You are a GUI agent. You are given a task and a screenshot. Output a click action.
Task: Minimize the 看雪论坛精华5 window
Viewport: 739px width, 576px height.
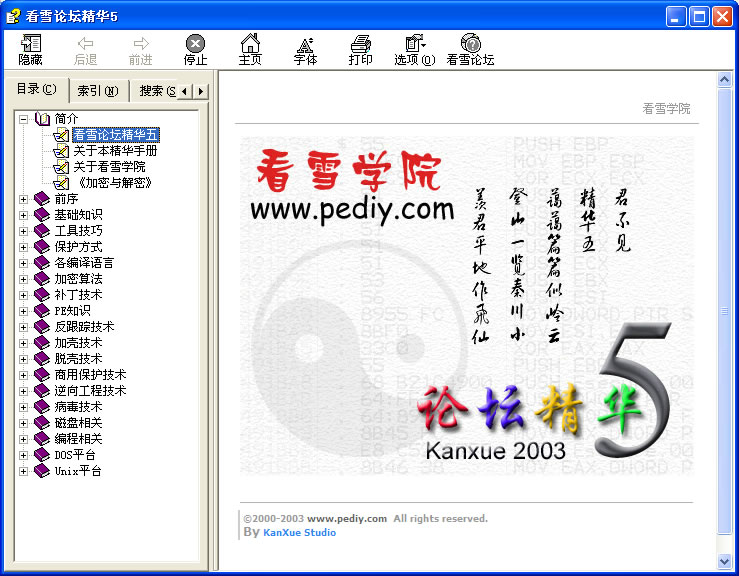pyautogui.click(x=676, y=17)
